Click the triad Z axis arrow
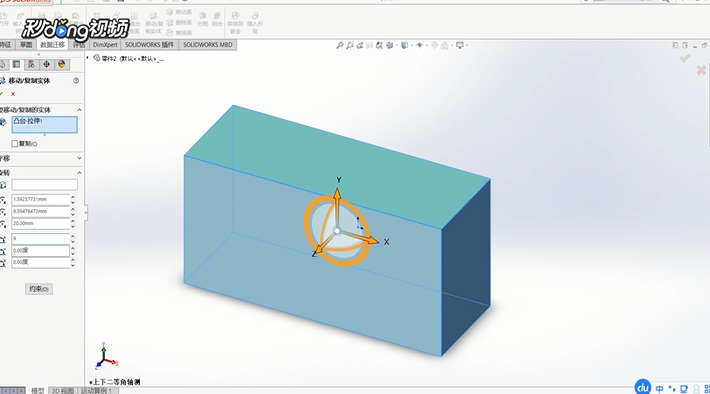The image size is (710, 394). point(319,249)
